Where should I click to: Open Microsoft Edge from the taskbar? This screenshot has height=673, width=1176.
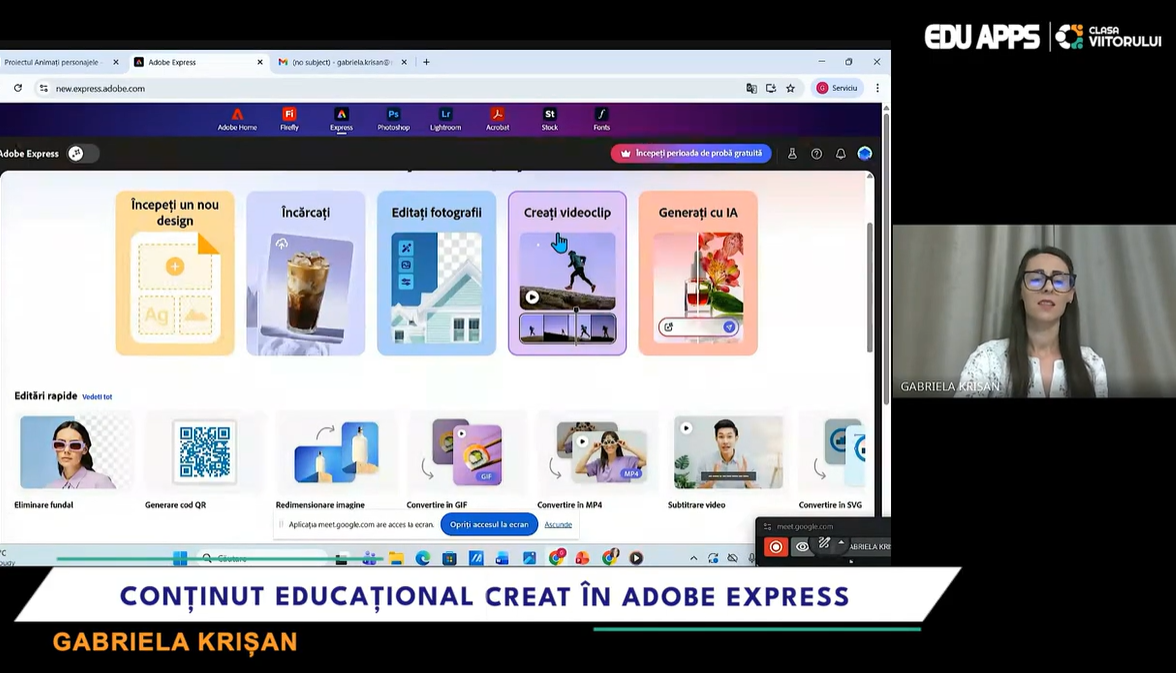pyautogui.click(x=423, y=558)
